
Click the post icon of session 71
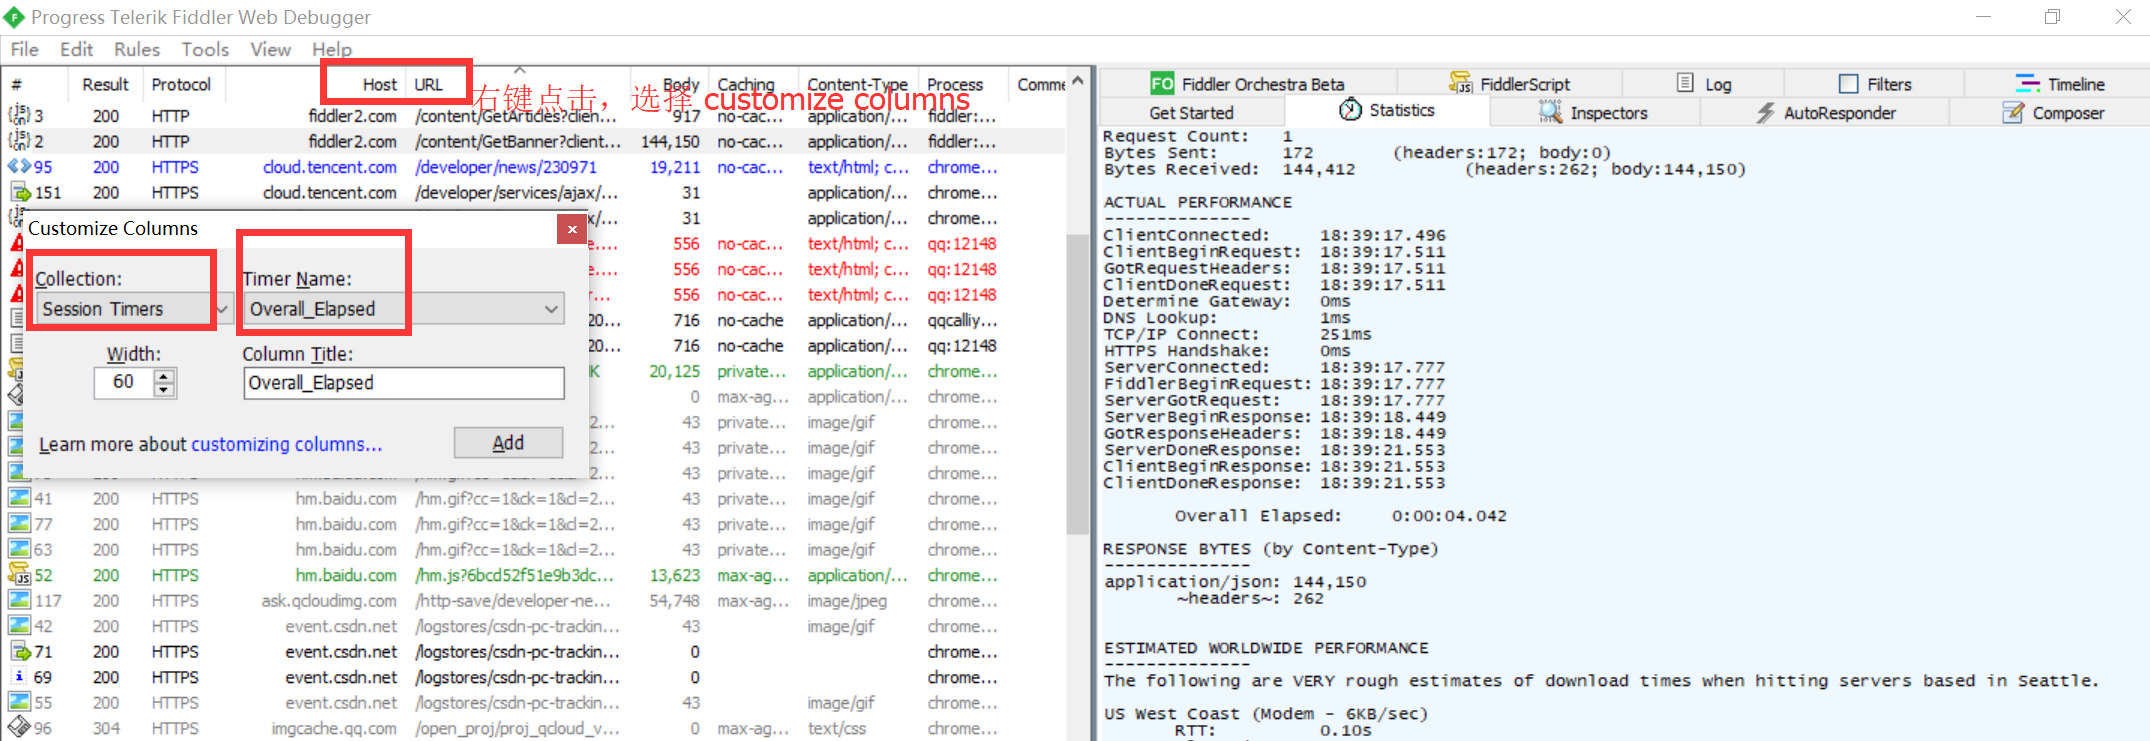(20, 651)
